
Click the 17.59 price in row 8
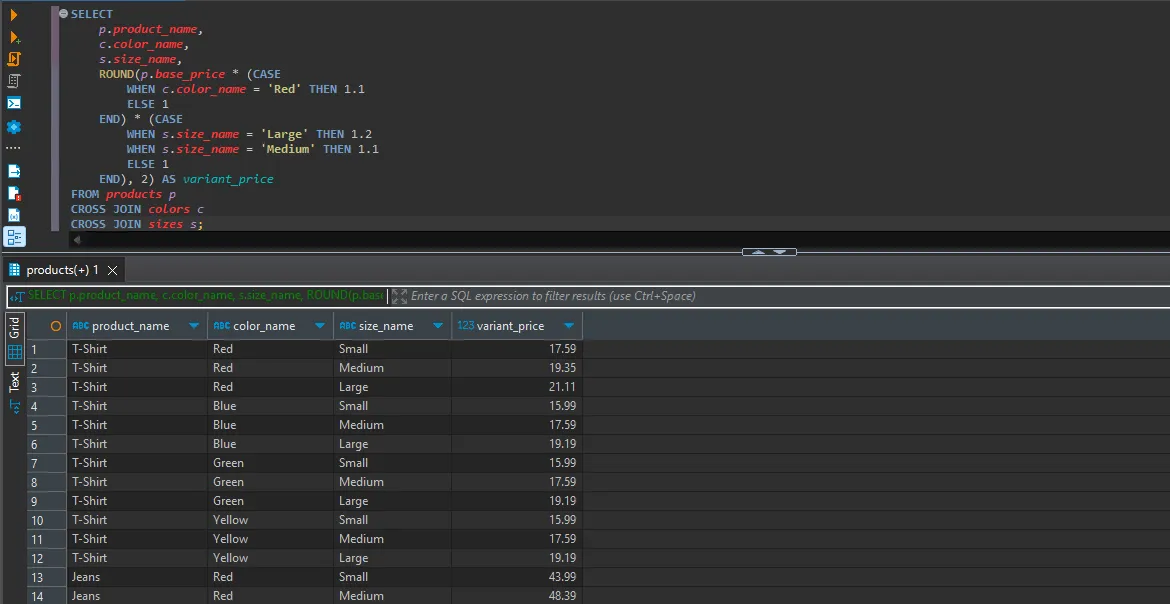pos(517,482)
